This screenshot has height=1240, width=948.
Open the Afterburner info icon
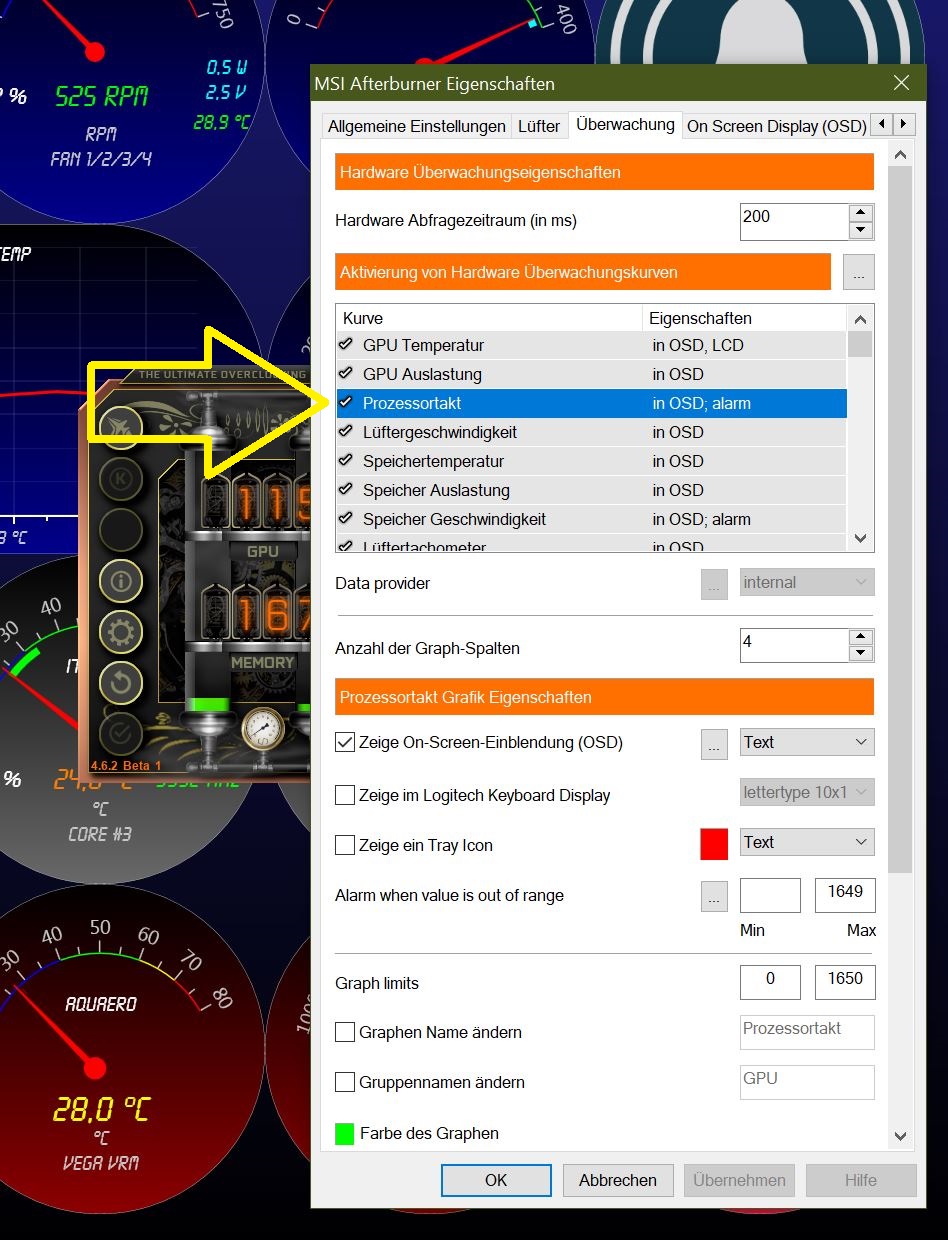point(121,580)
